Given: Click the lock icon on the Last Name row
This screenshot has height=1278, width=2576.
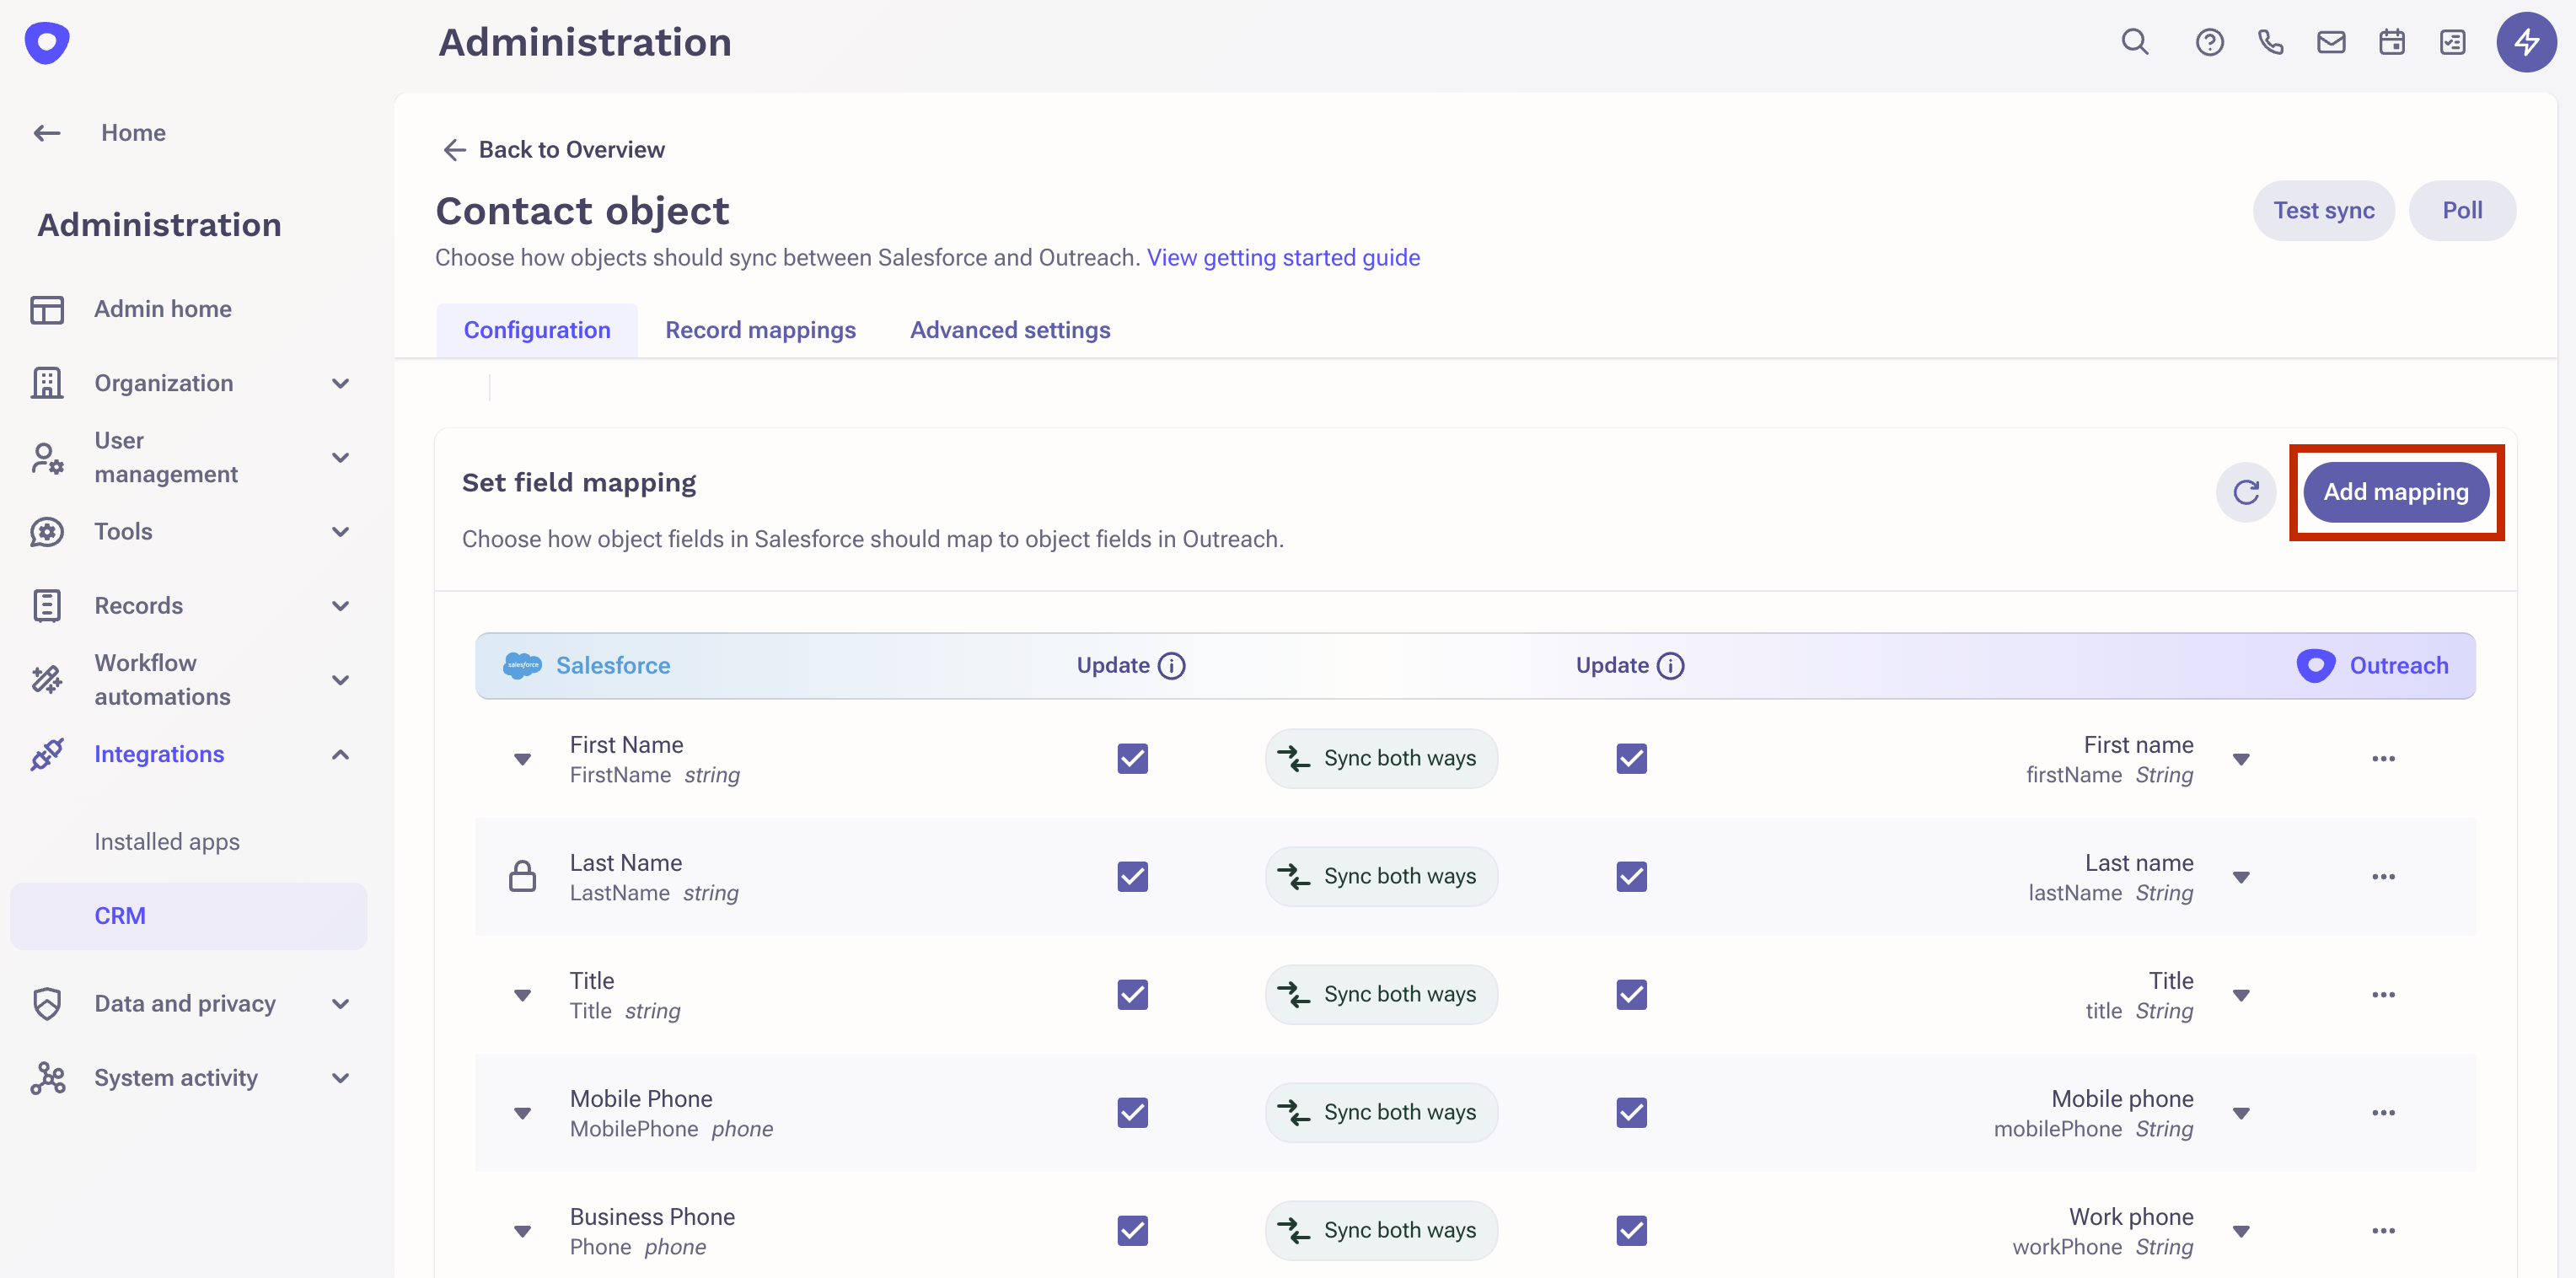Looking at the screenshot, I should pyautogui.click(x=522, y=876).
